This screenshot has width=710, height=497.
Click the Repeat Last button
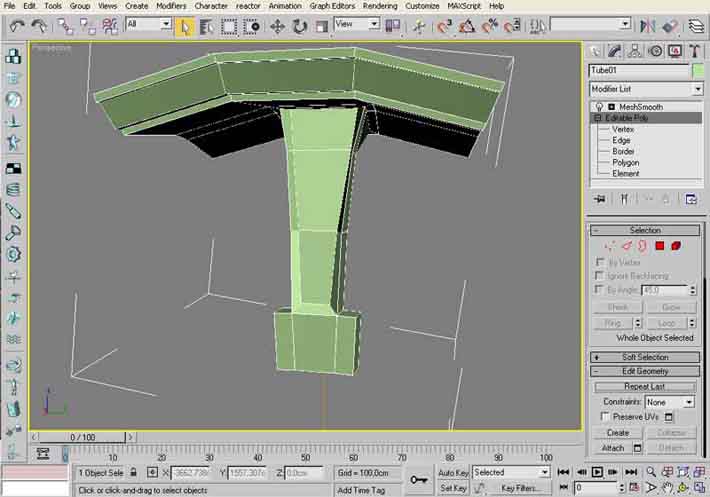644,386
